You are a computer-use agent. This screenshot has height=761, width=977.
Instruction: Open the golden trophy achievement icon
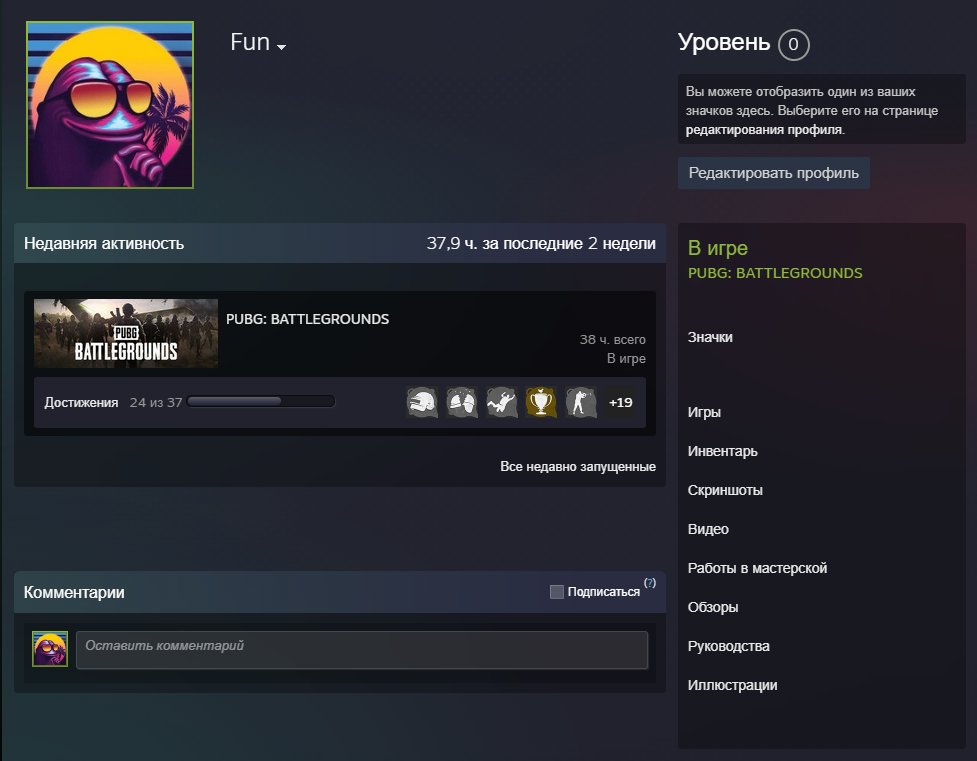tap(541, 402)
